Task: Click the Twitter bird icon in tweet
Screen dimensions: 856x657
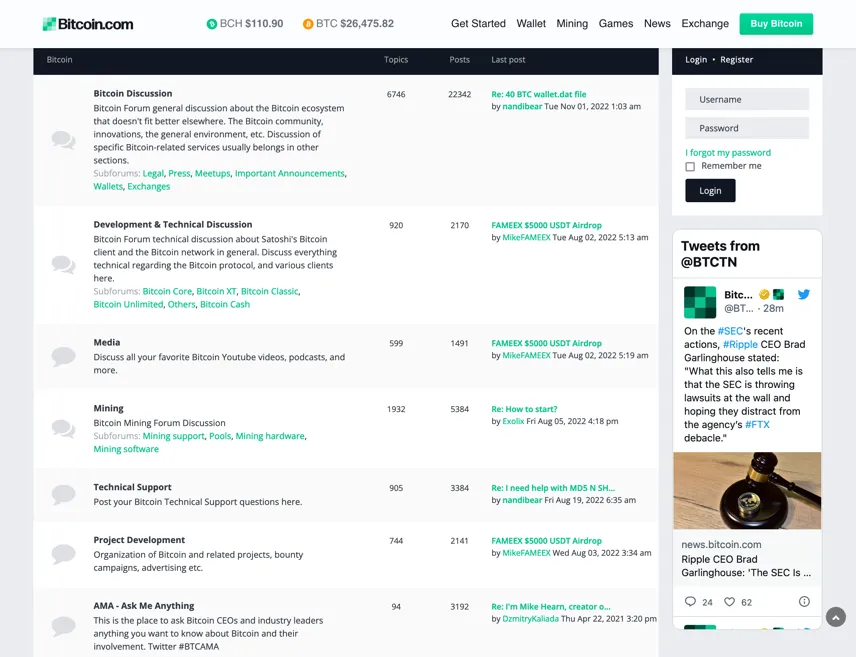Action: click(804, 294)
